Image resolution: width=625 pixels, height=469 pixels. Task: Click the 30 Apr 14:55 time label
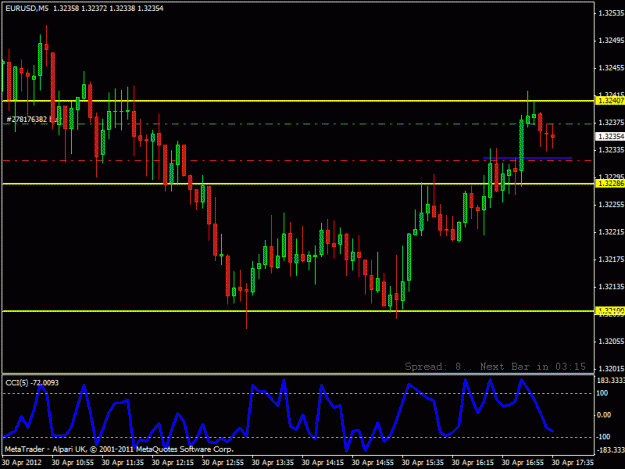(373, 463)
